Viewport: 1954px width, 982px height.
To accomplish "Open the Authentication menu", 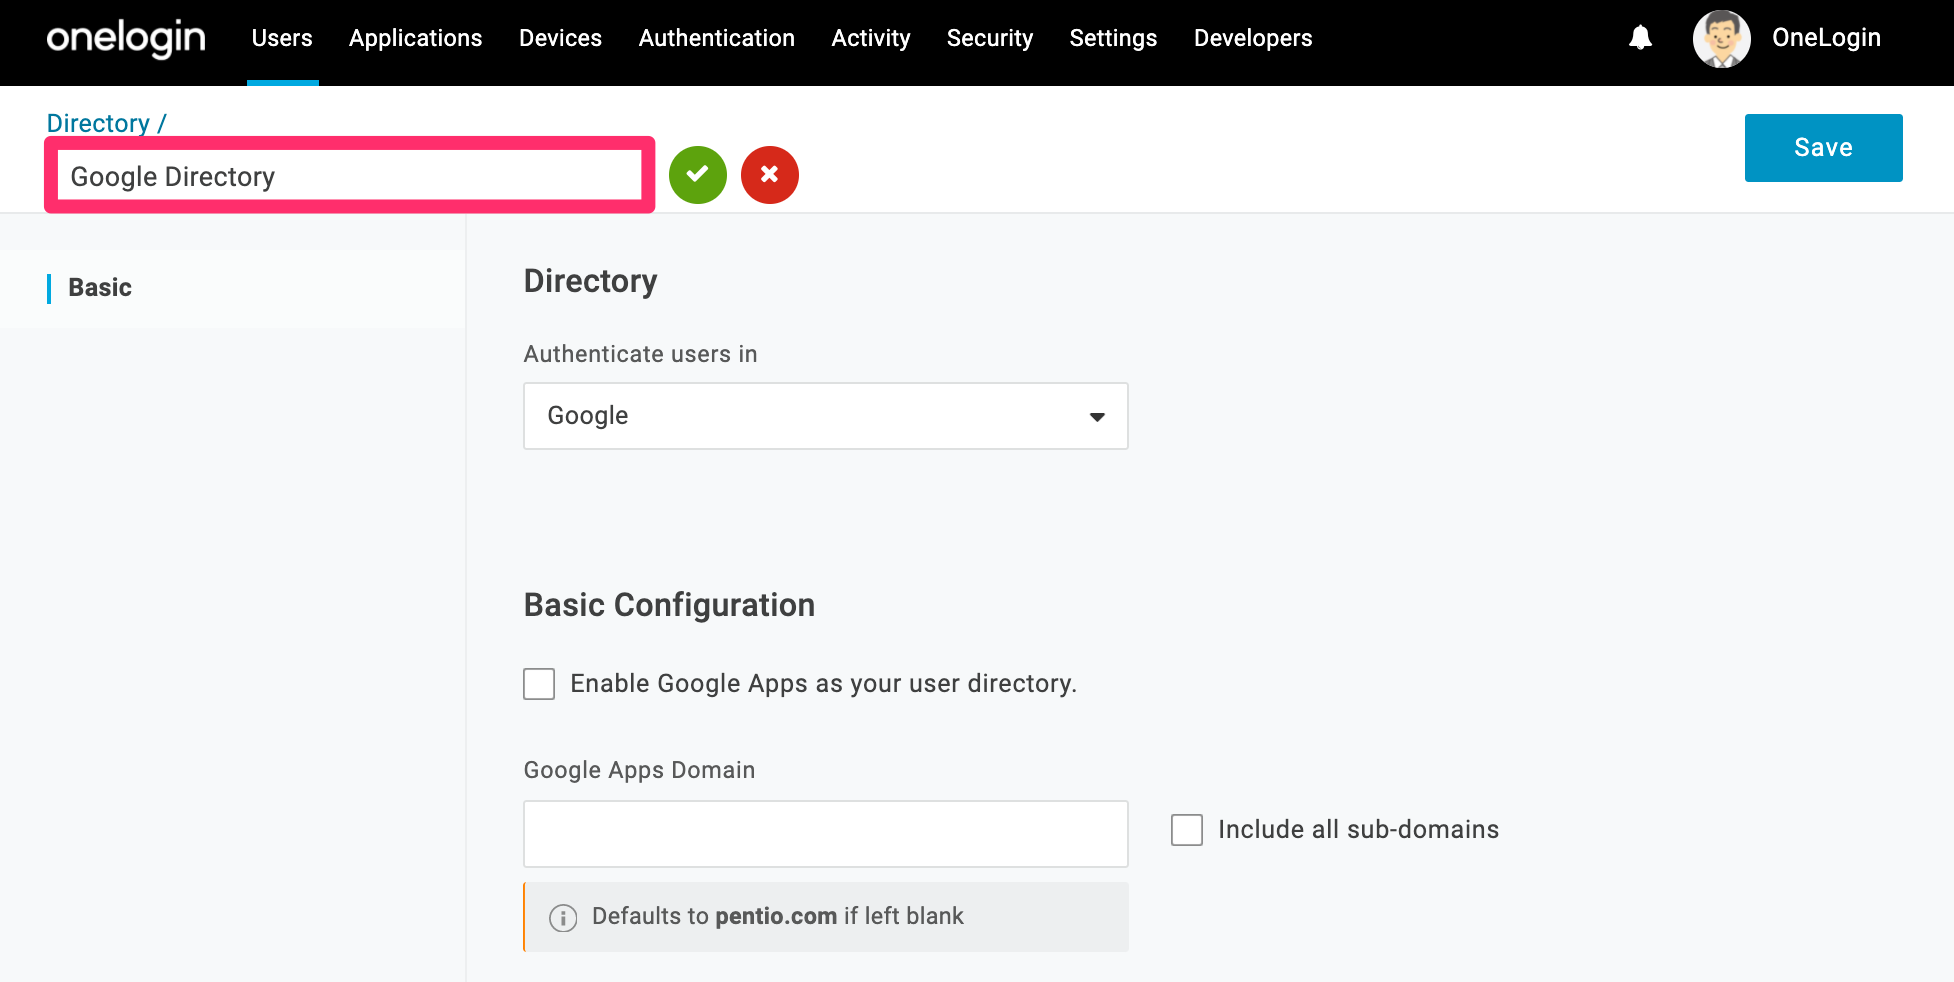I will coord(717,38).
